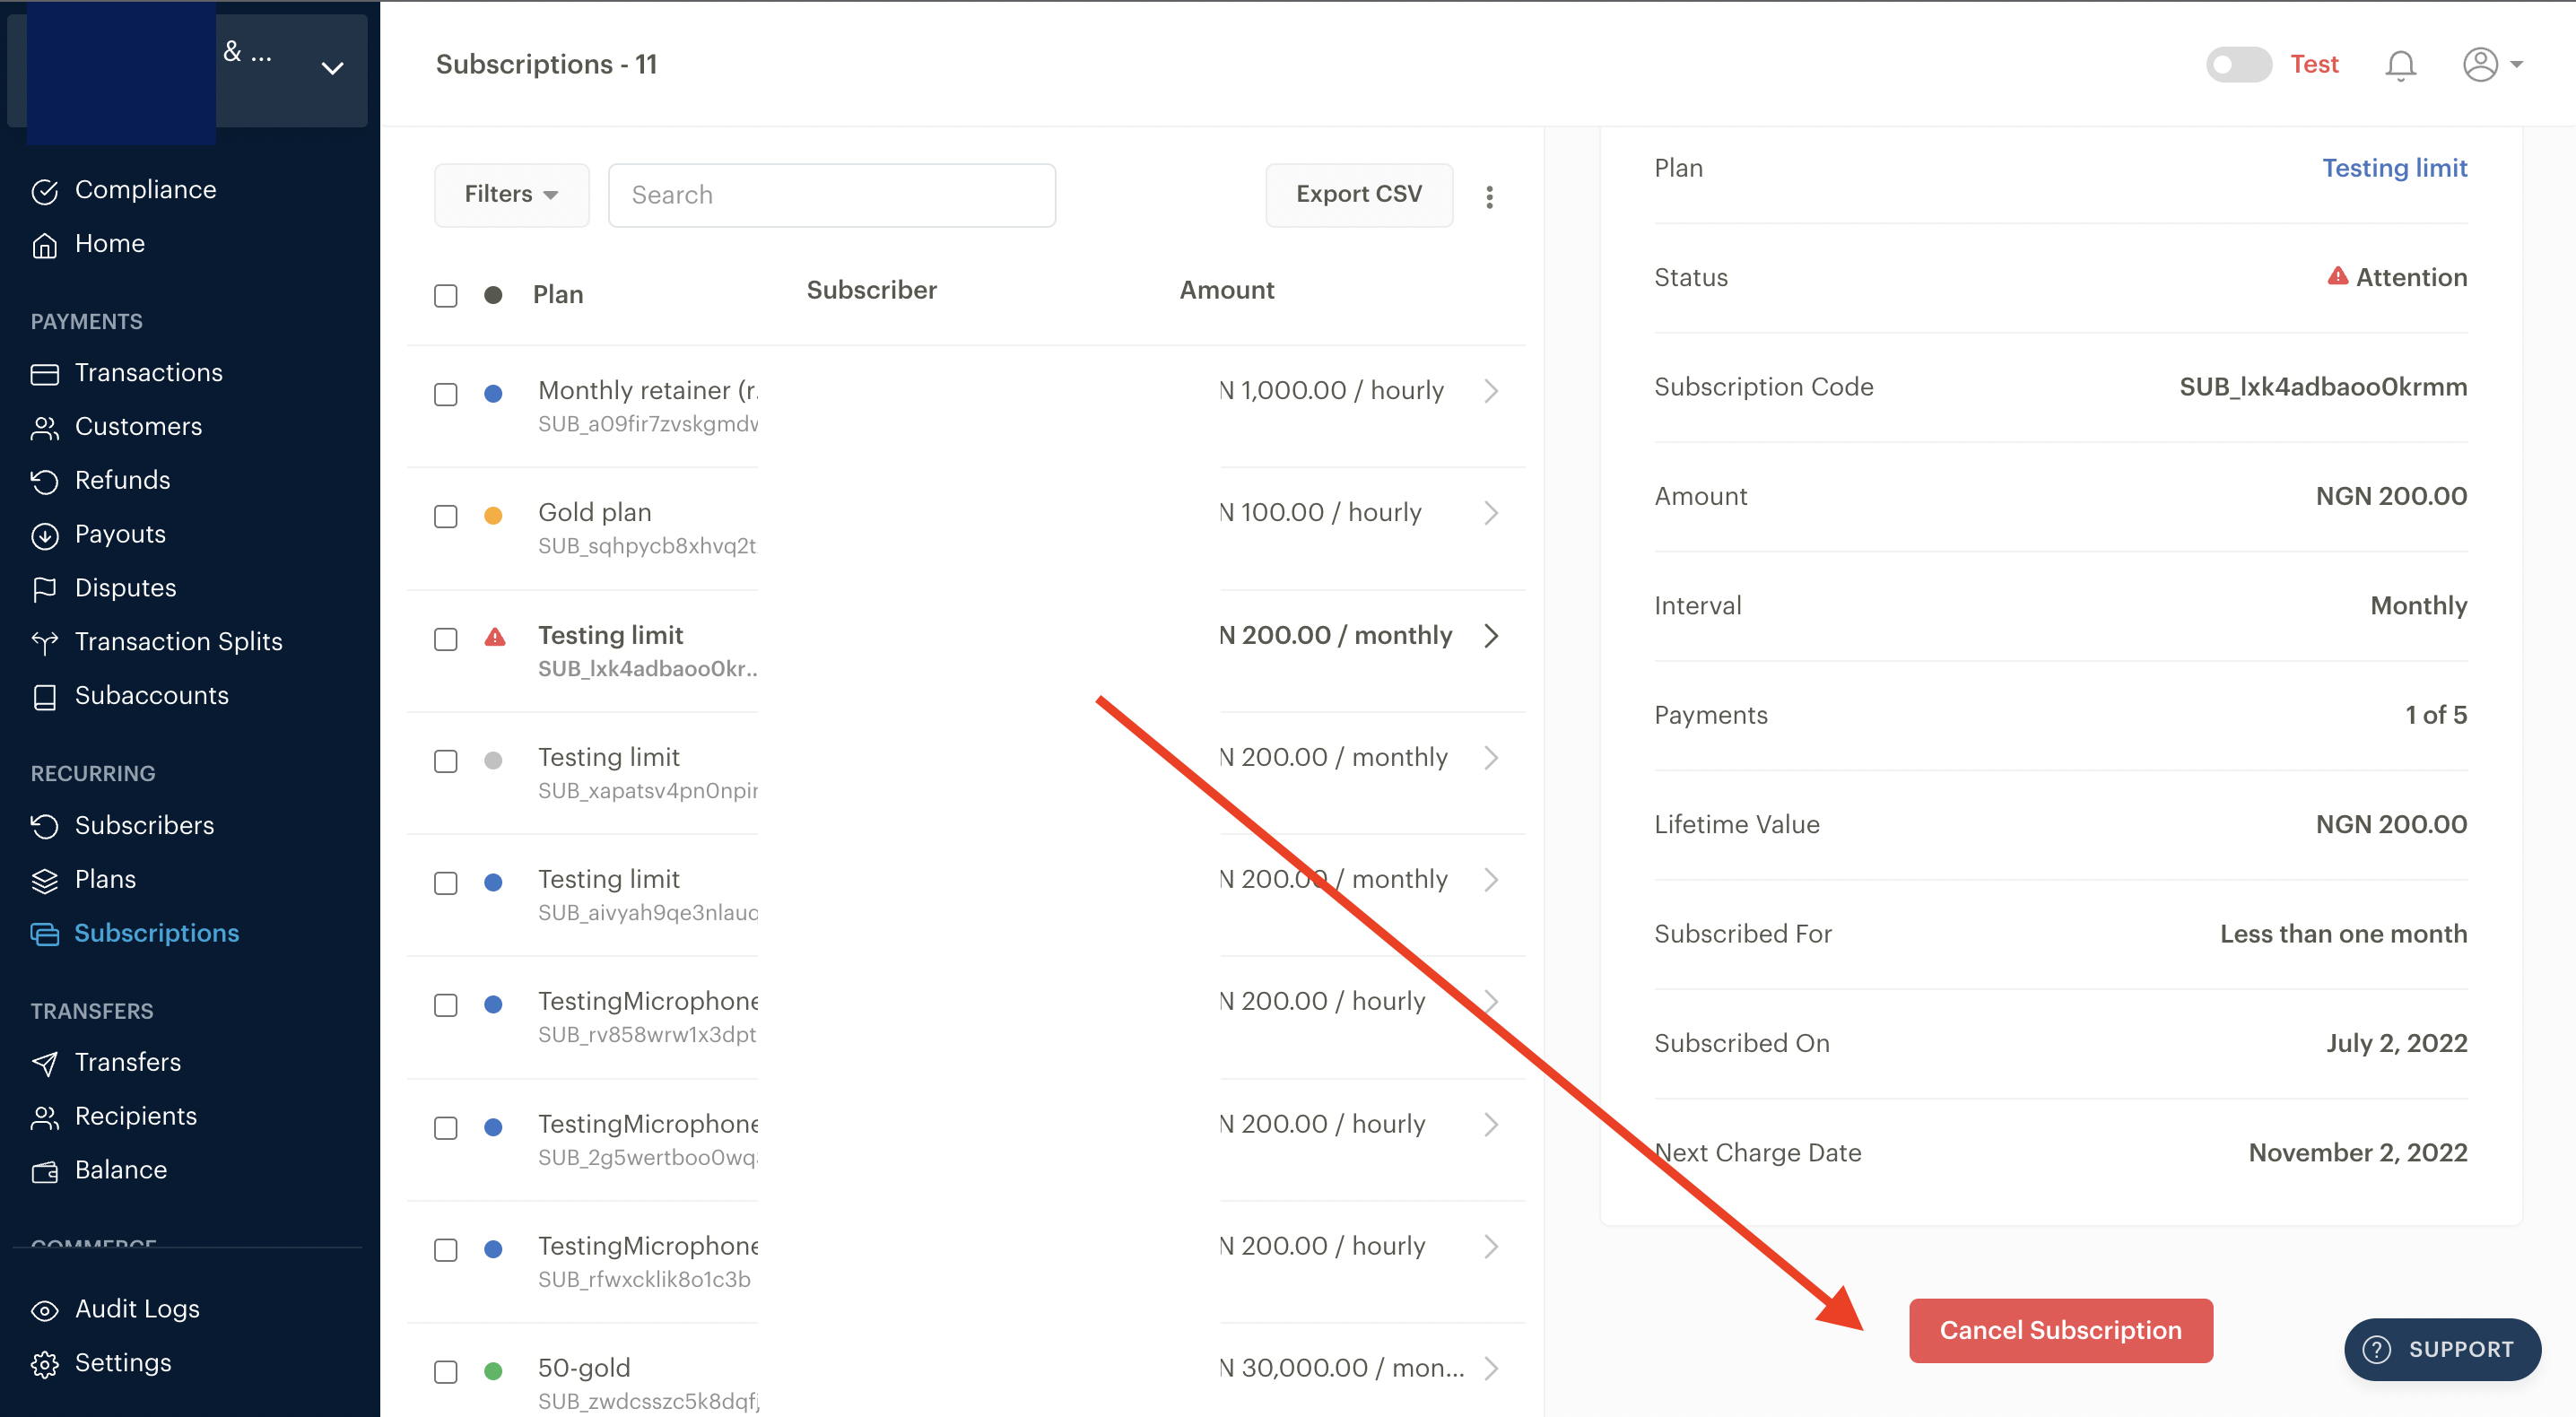Click the Plans layers icon
Viewport: 2576px width, 1417px height.
click(44, 881)
